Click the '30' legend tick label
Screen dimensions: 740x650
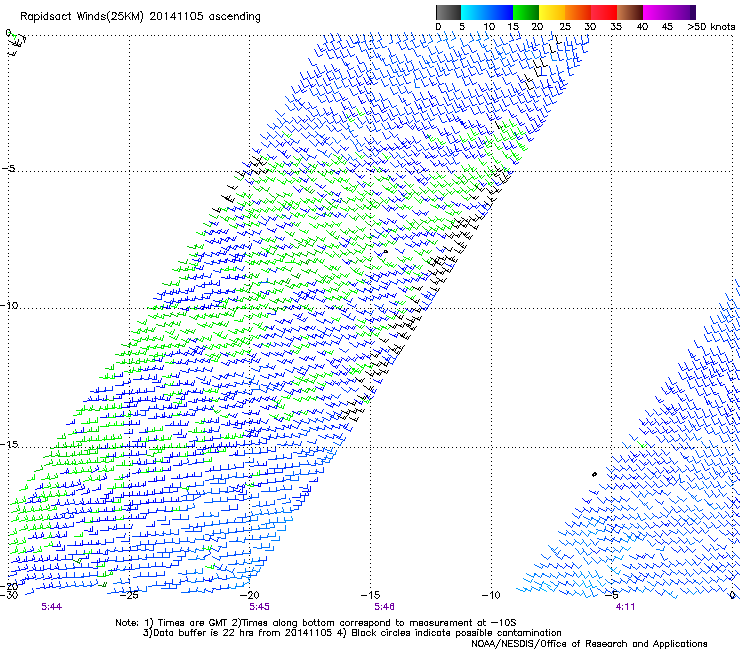tap(590, 27)
